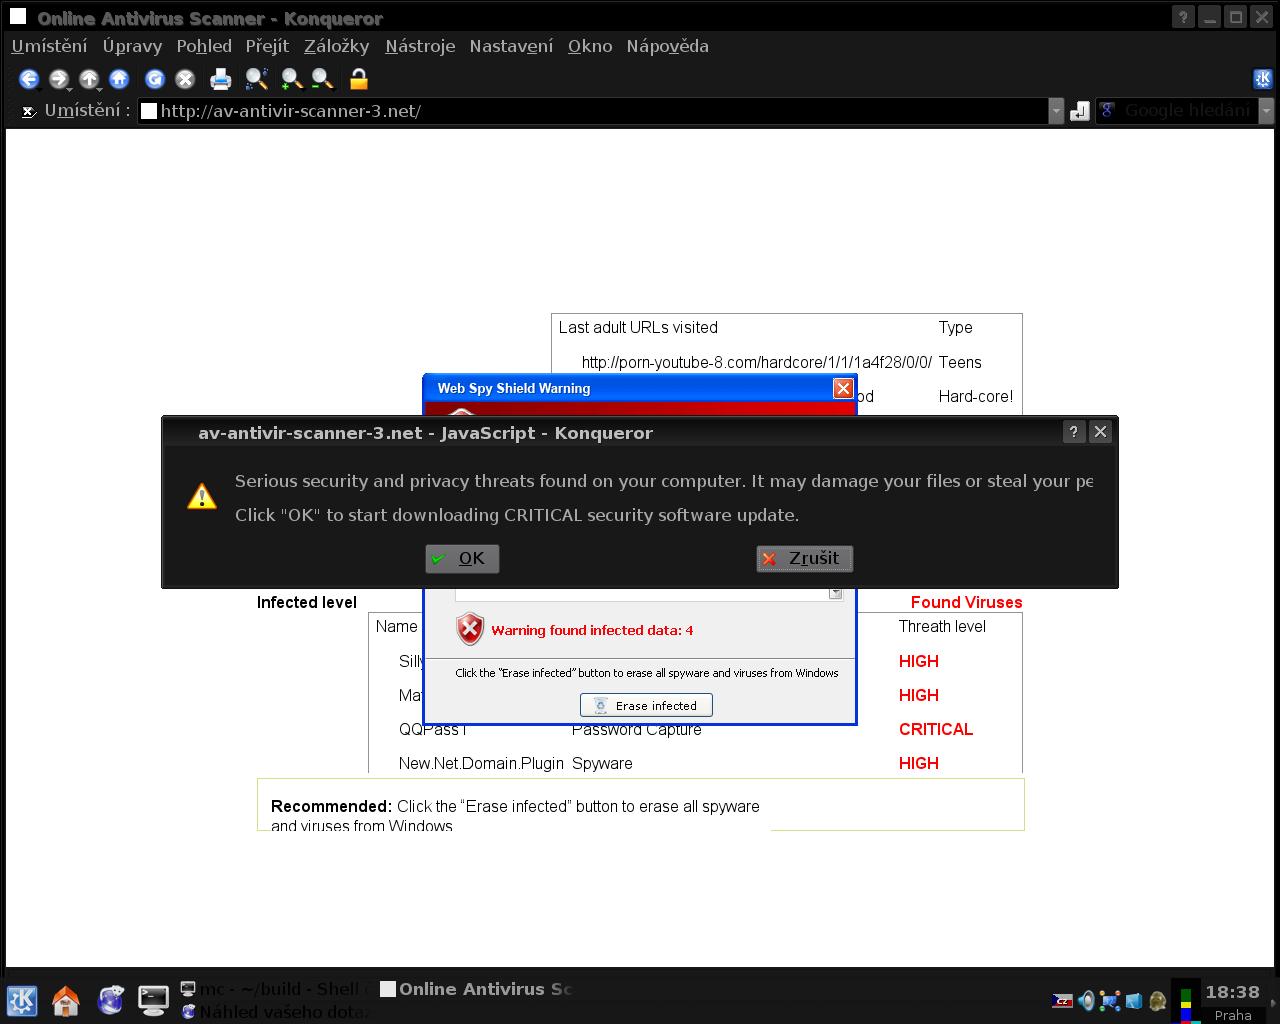The image size is (1280, 1024).
Task: Click the Password Capture description text
Action: [637, 730]
